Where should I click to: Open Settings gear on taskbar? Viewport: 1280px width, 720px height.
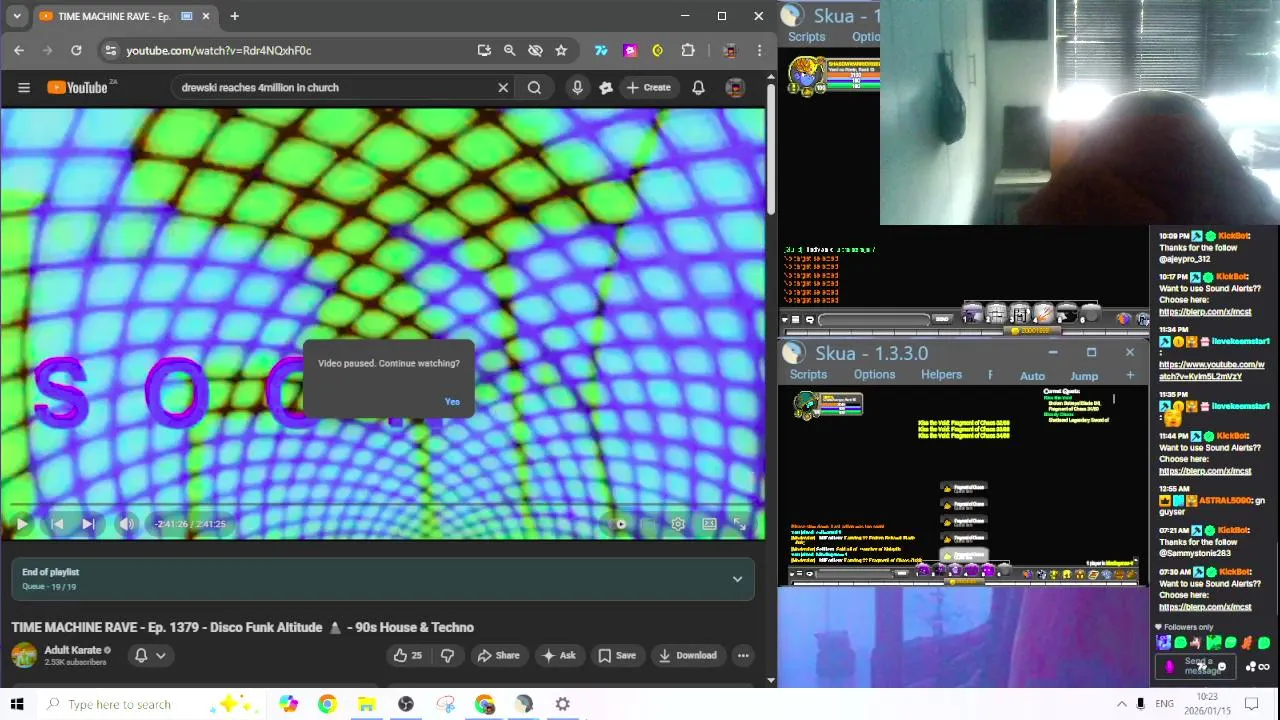click(563, 704)
